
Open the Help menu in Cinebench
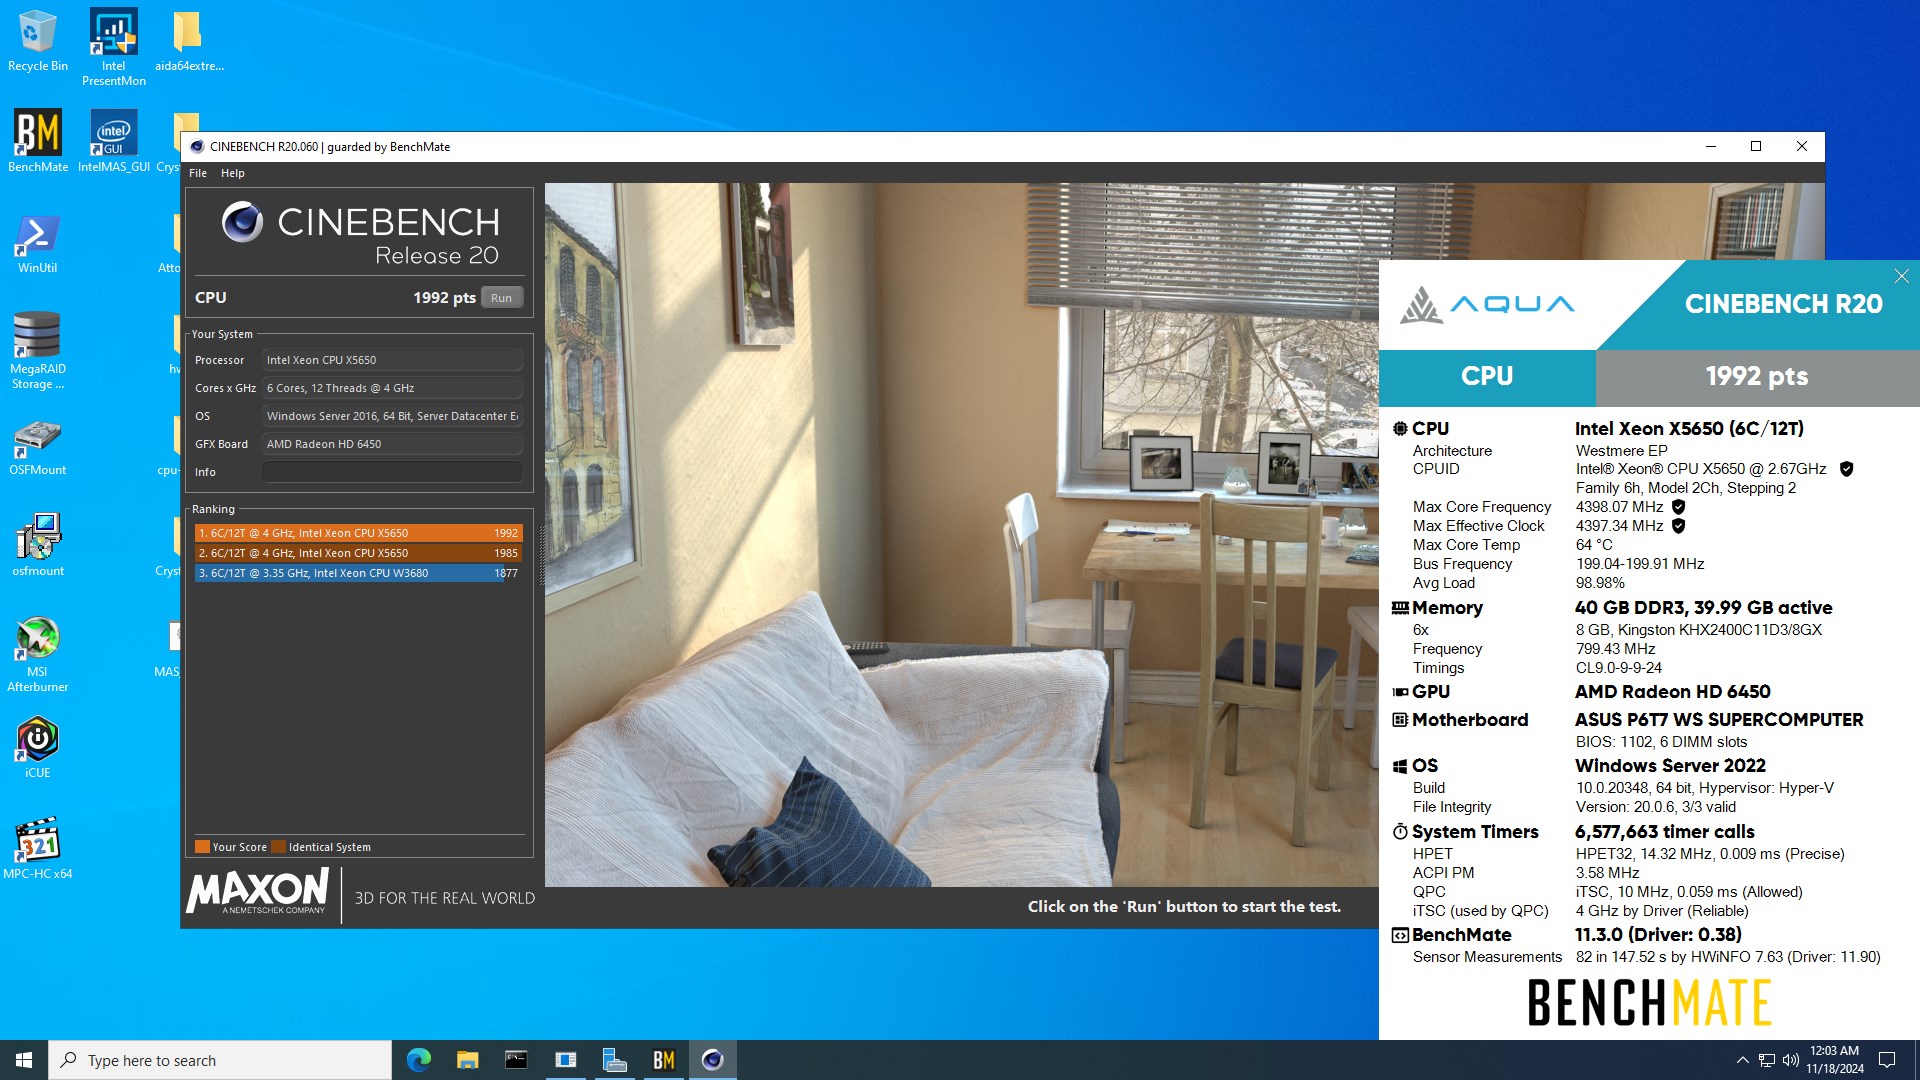(232, 173)
